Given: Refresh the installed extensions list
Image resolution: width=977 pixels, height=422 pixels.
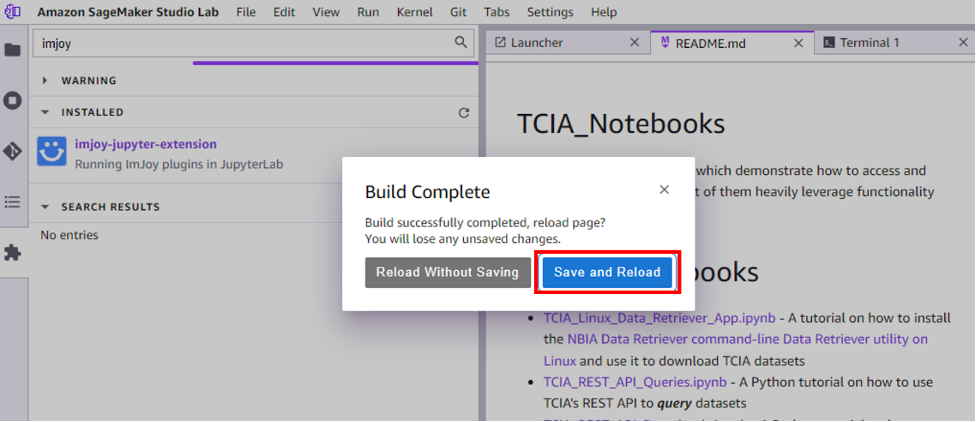Looking at the screenshot, I should pos(464,113).
